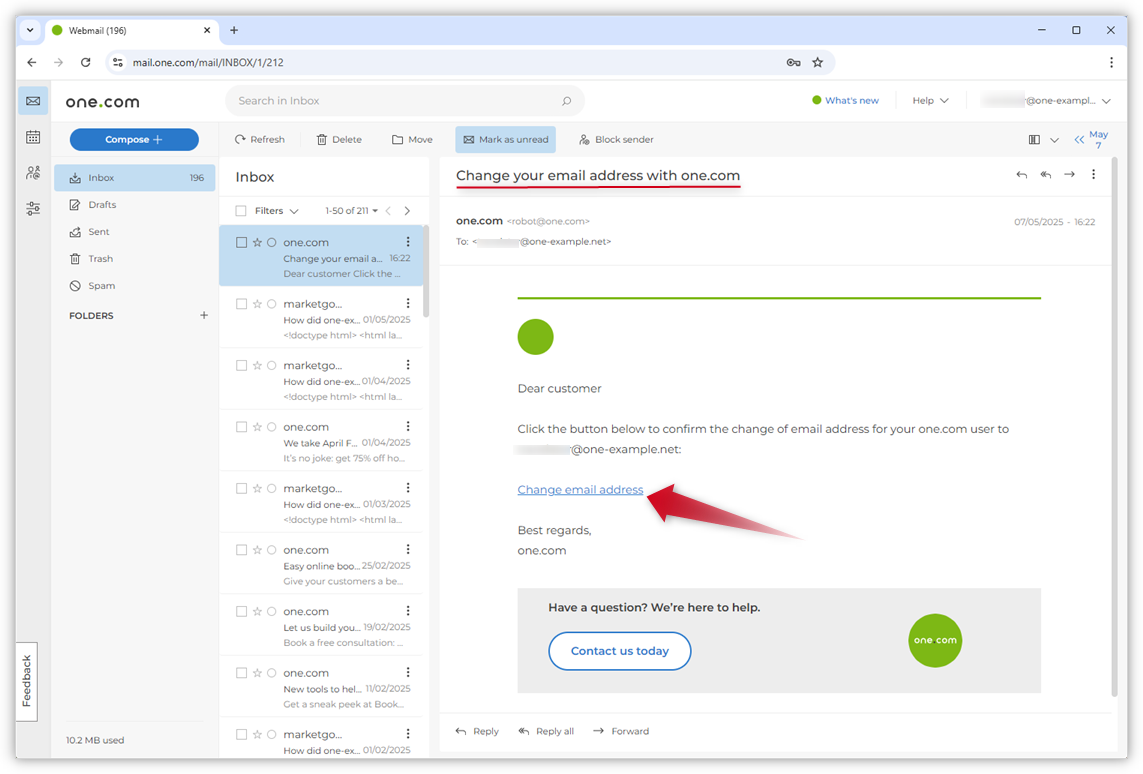
Task: Click the Compose button
Action: 134,140
